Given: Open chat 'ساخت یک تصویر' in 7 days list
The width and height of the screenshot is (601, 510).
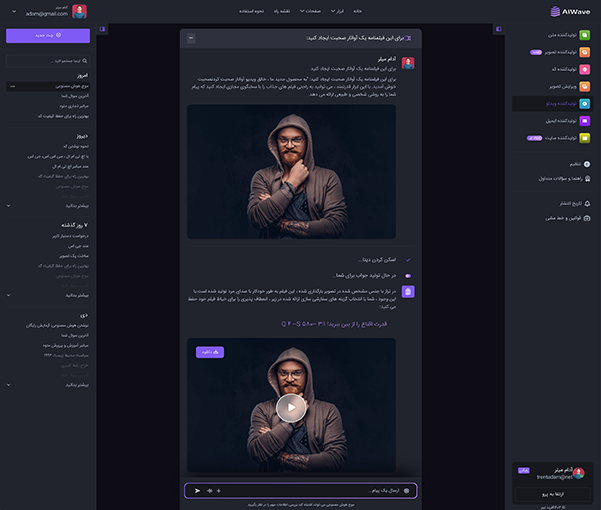Looking at the screenshot, I should click(x=74, y=256).
